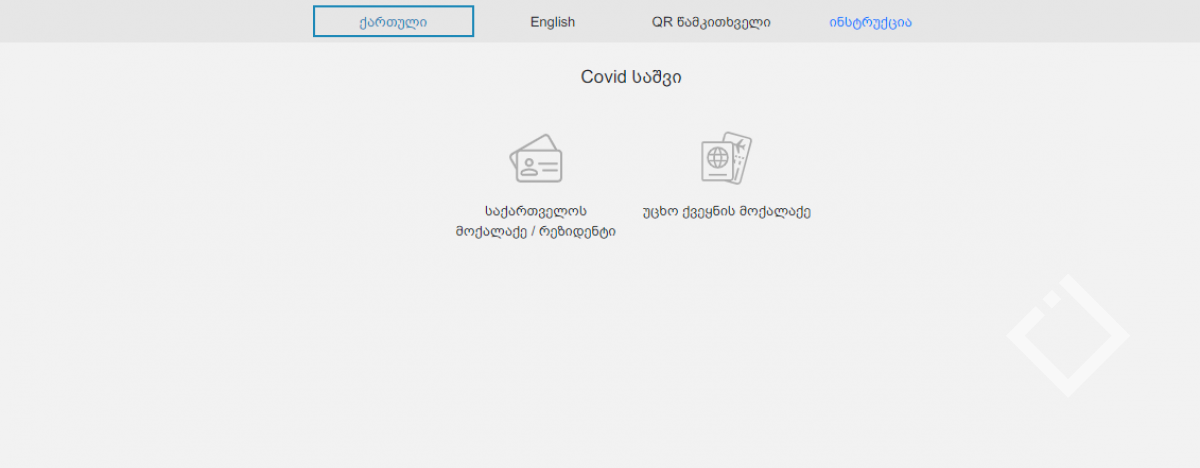Select საქართველოს მოქალაქე / რეზიდენტი label

536,221
